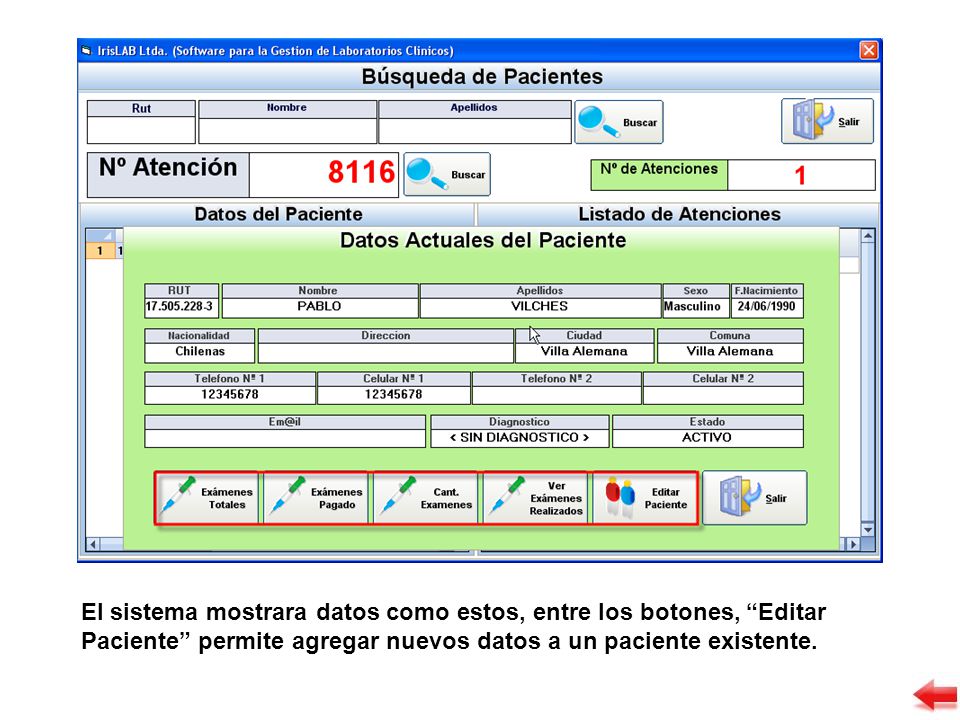The height and width of the screenshot is (720, 960).
Task: Click Telefono Nº 1 value 12345678
Action: point(230,395)
